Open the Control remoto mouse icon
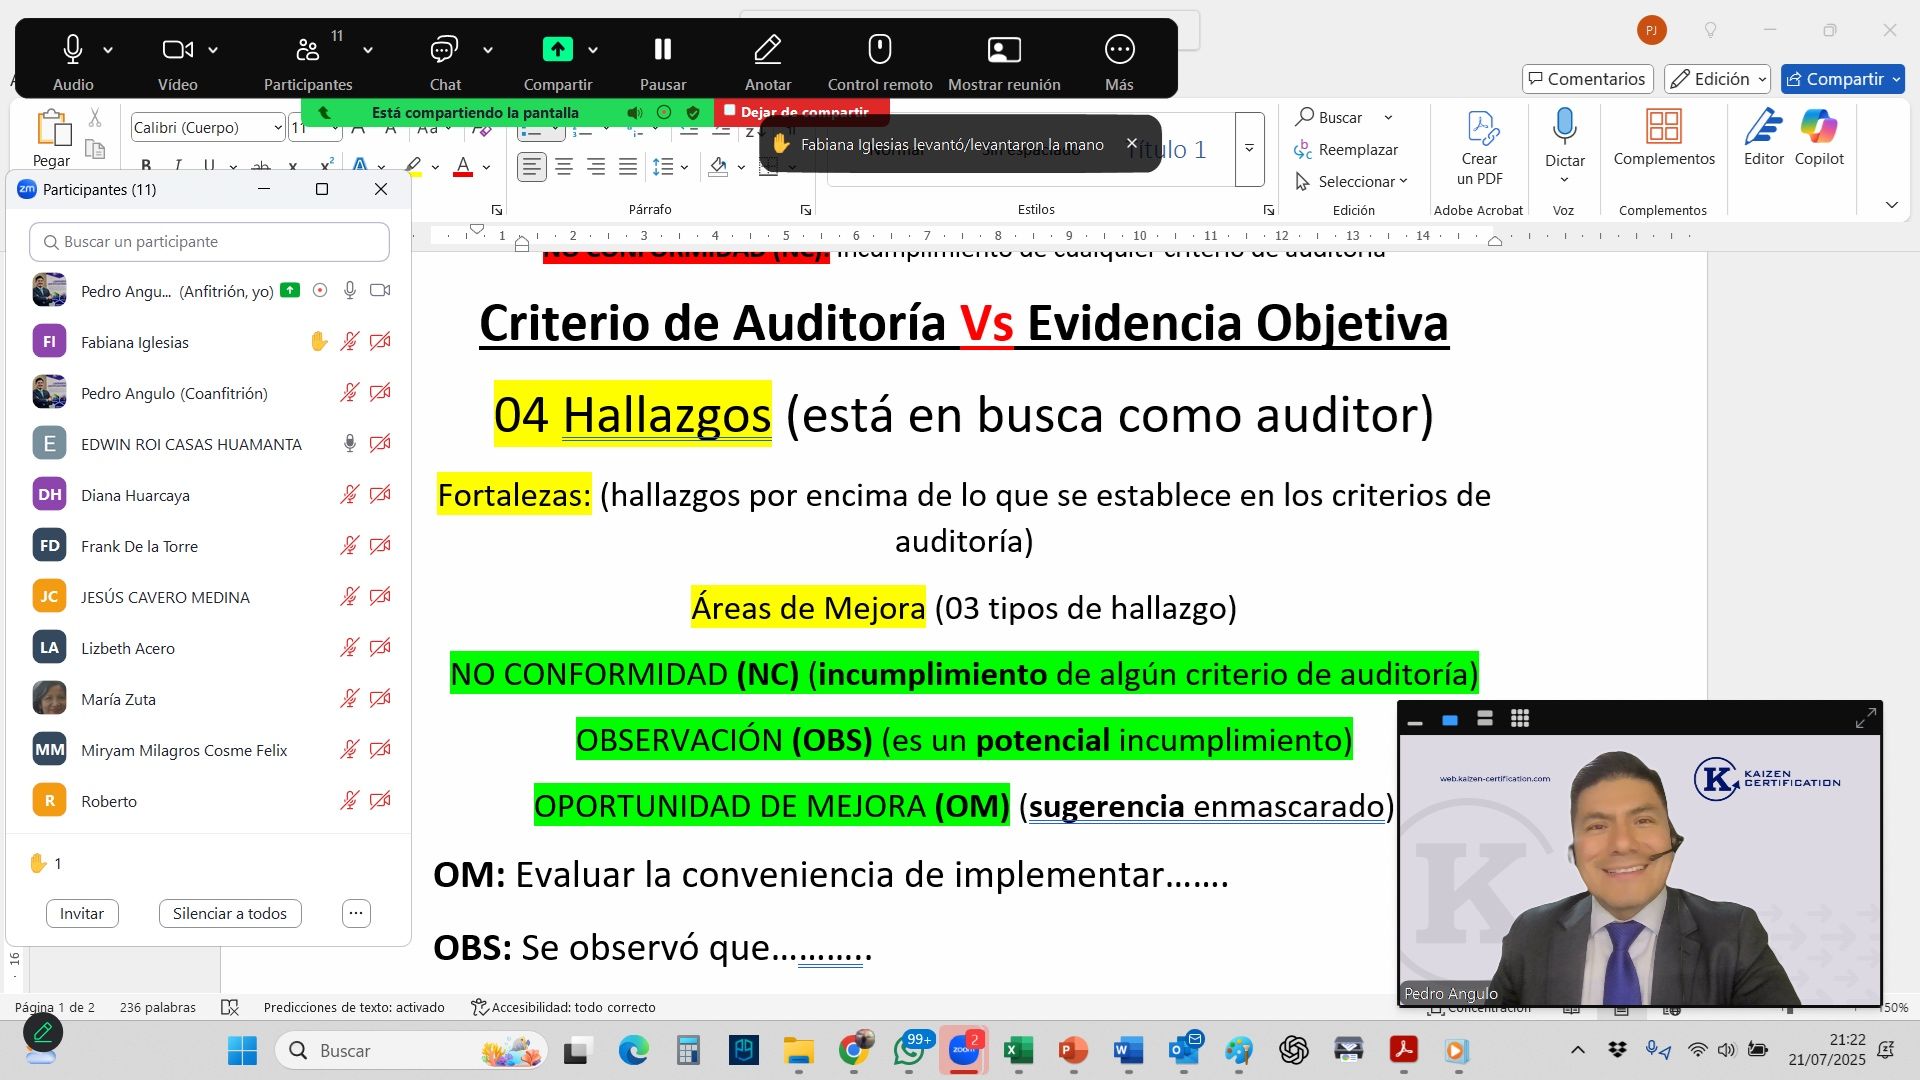Viewport: 1920px width, 1080px height. coord(879,50)
